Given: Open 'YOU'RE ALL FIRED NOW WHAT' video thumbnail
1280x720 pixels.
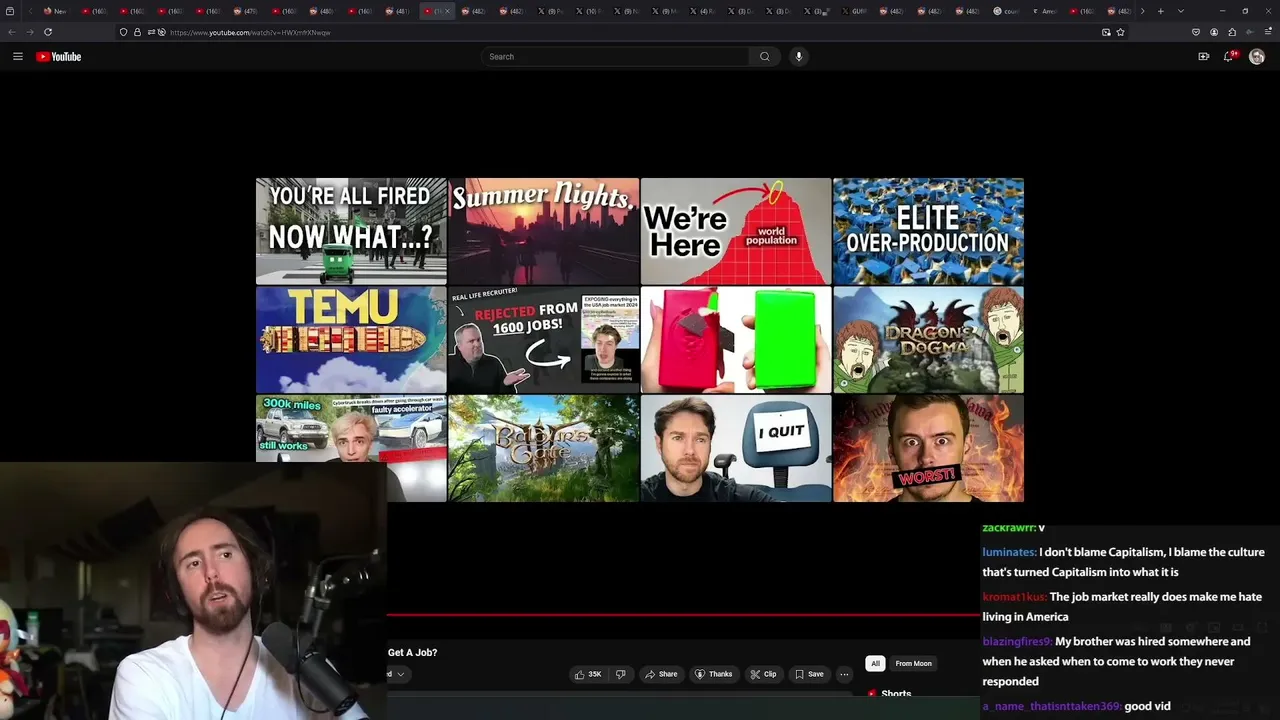Looking at the screenshot, I should [351, 231].
